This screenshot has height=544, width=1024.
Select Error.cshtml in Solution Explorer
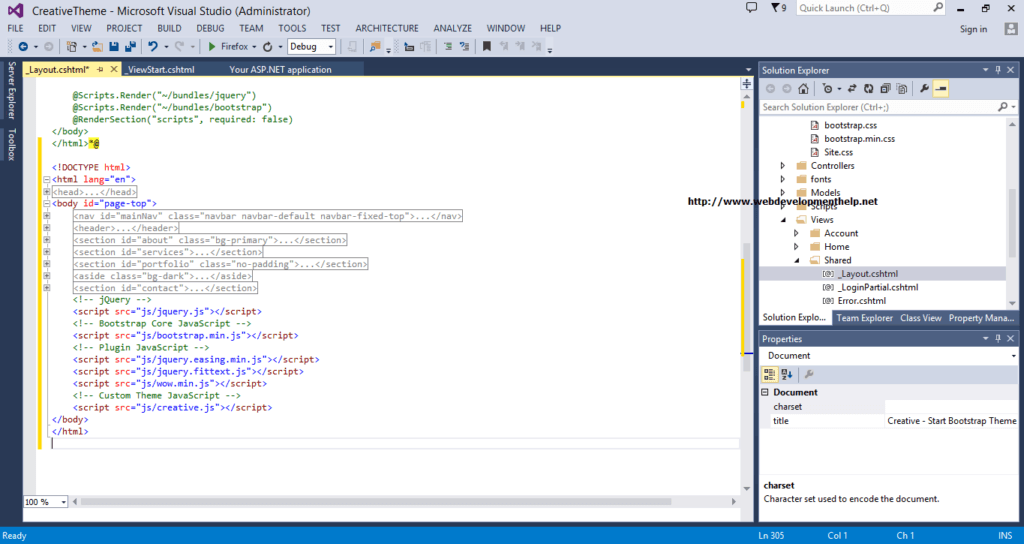(x=861, y=301)
